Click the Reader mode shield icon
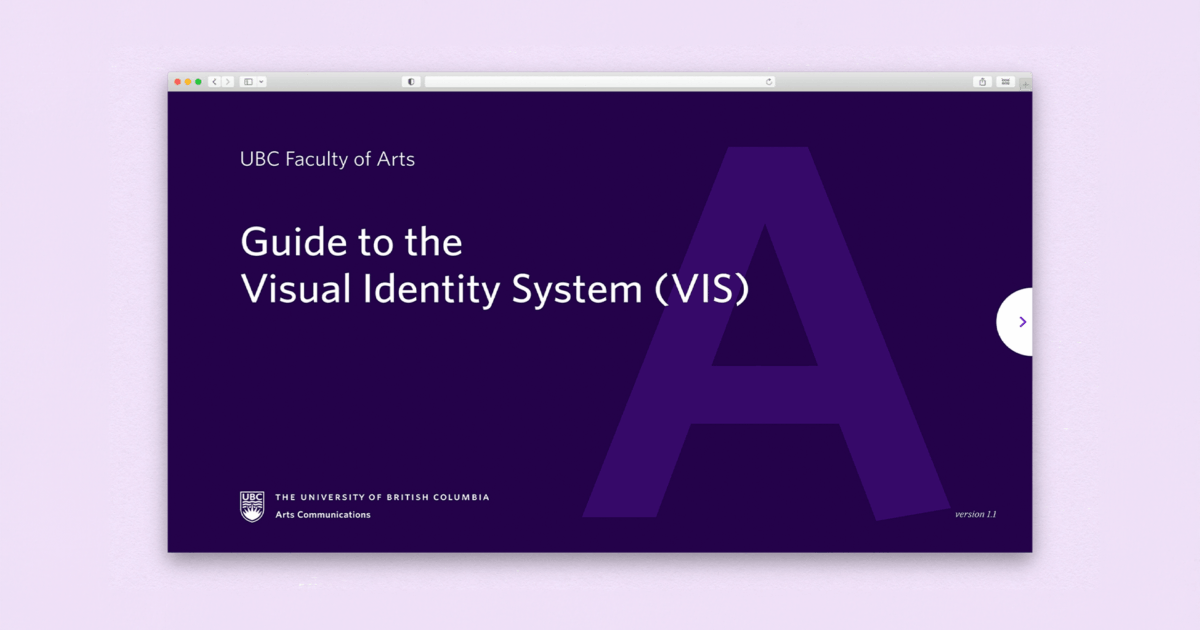The height and width of the screenshot is (630, 1200). click(410, 81)
